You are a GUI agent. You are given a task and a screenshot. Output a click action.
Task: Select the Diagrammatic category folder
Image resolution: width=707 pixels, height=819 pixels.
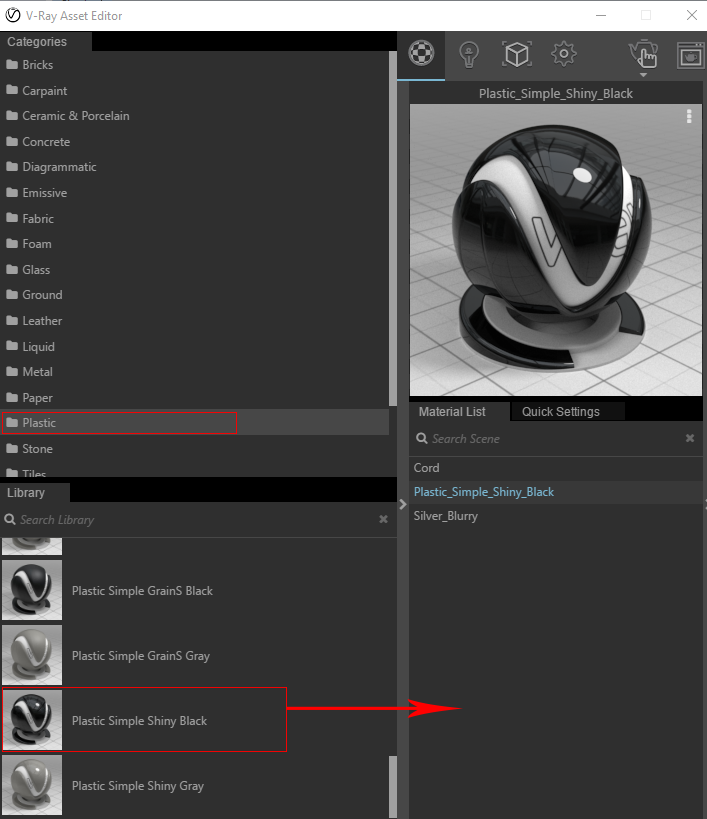195,167
